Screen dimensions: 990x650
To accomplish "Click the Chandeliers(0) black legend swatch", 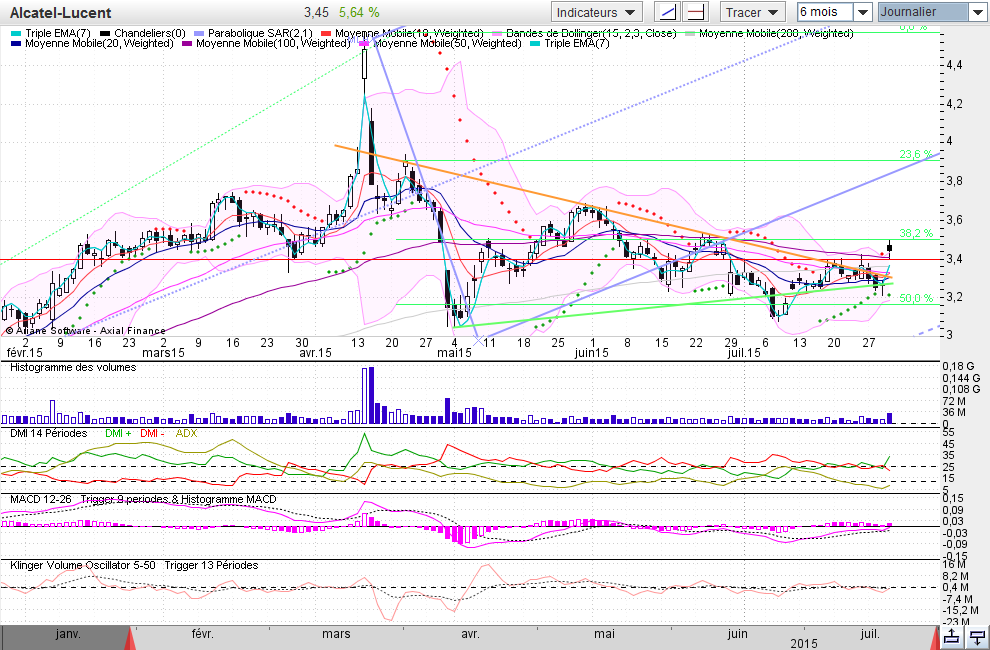I will pos(105,33).
